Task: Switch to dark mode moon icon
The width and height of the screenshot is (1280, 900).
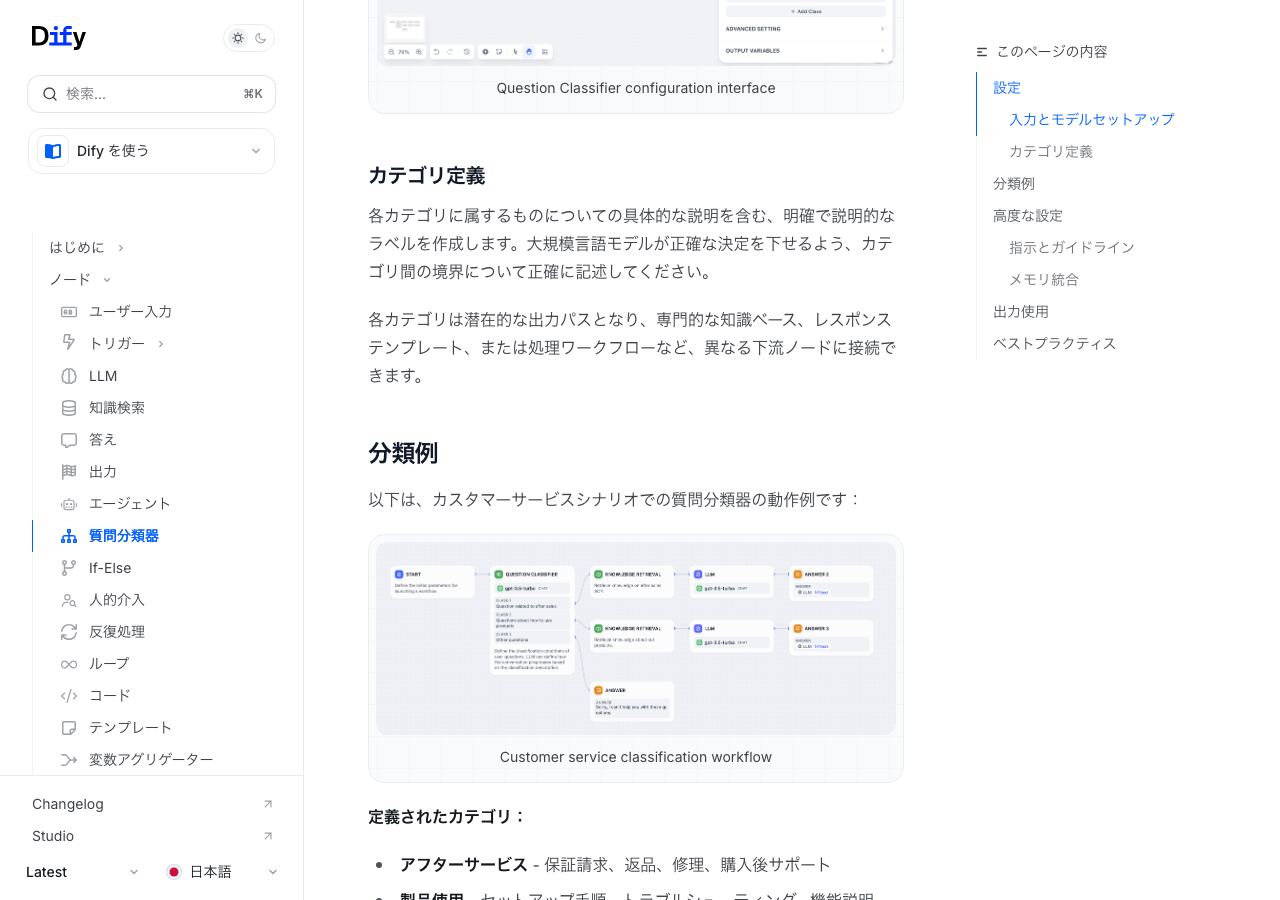Action: pos(261,38)
